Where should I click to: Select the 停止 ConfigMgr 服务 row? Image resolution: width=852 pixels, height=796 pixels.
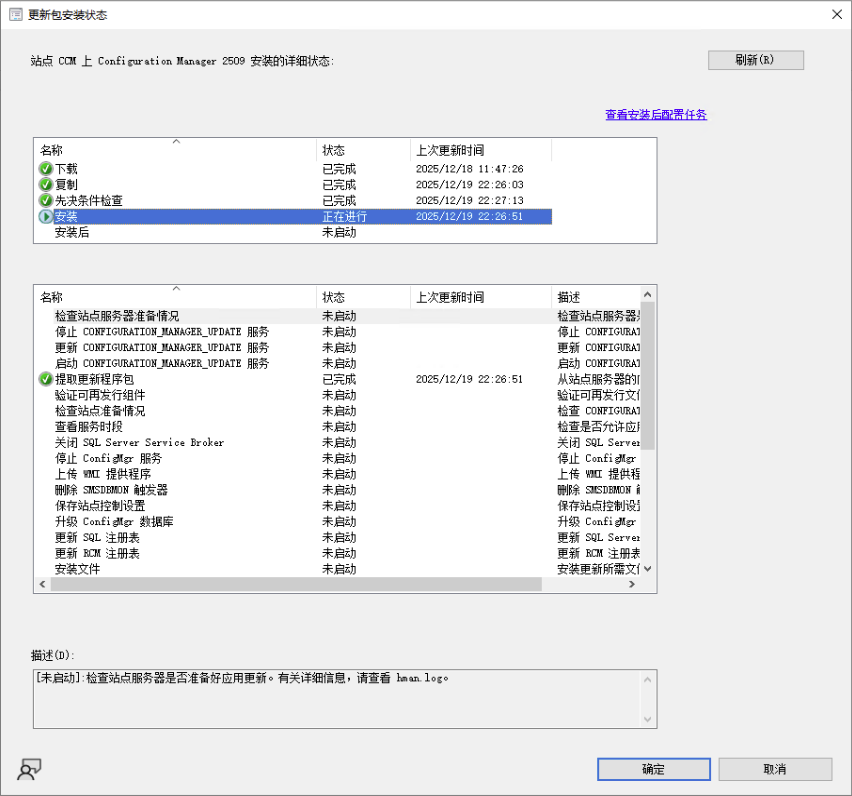pos(338,458)
